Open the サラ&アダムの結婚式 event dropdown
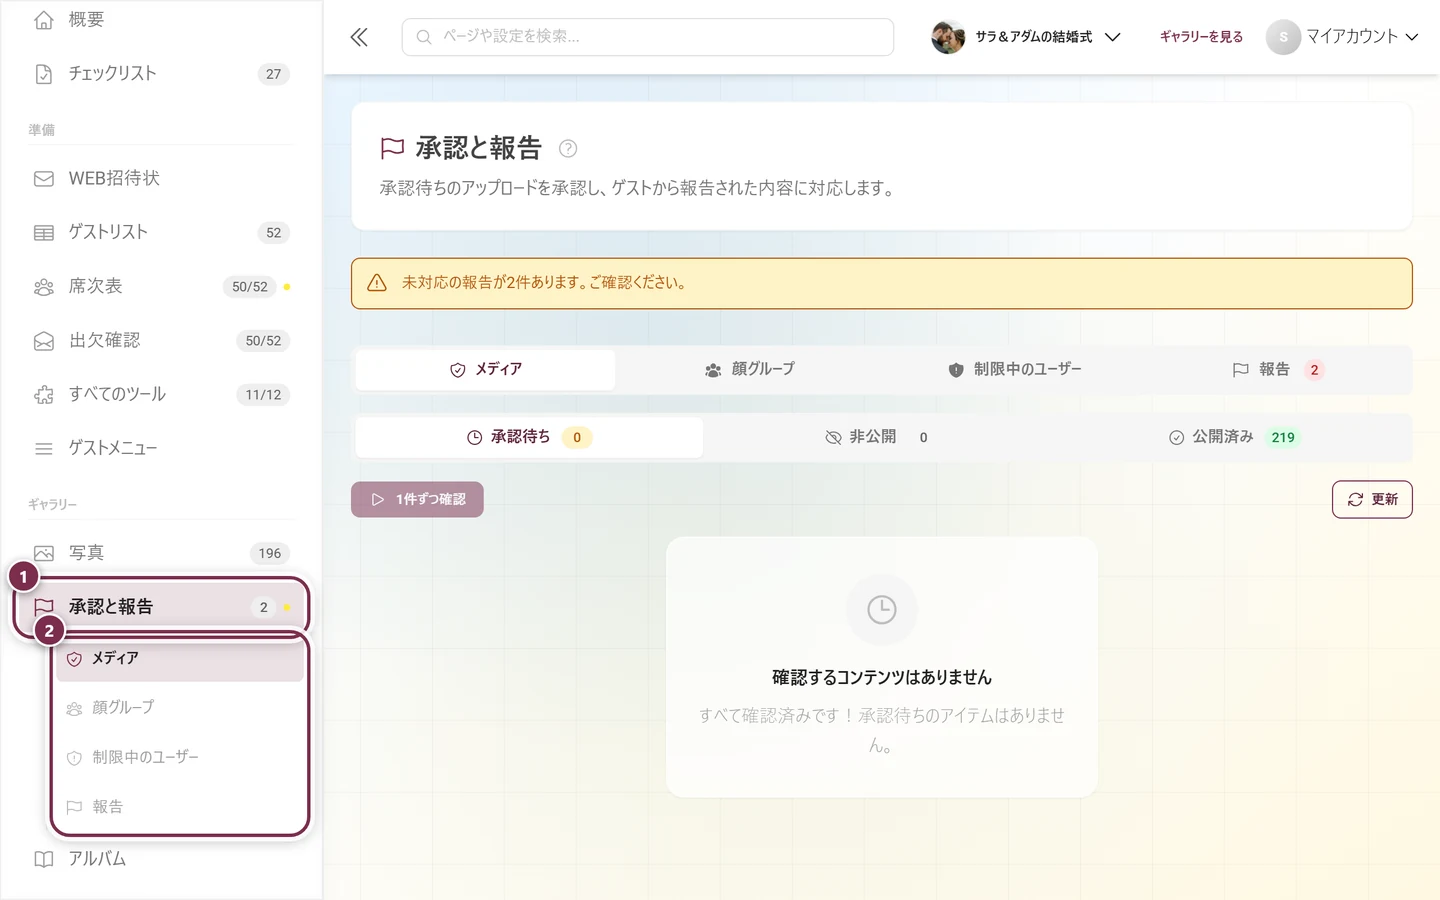1440x900 pixels. pos(1026,37)
